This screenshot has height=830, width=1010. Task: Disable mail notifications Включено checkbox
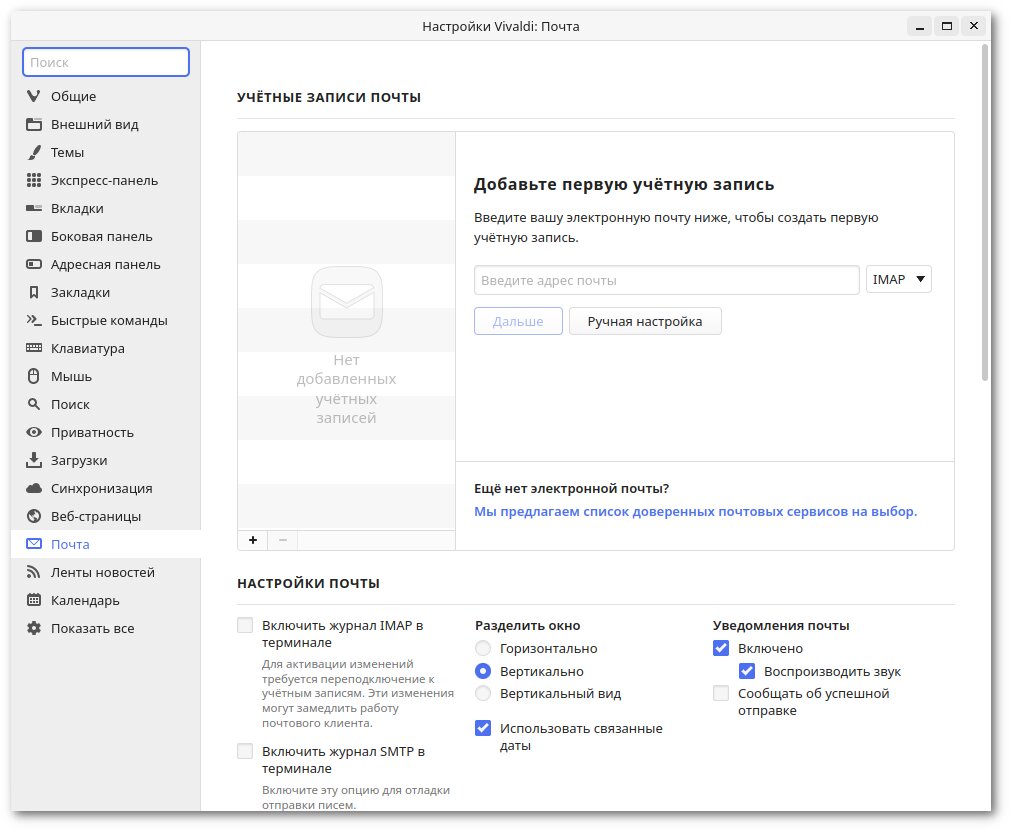coord(721,648)
